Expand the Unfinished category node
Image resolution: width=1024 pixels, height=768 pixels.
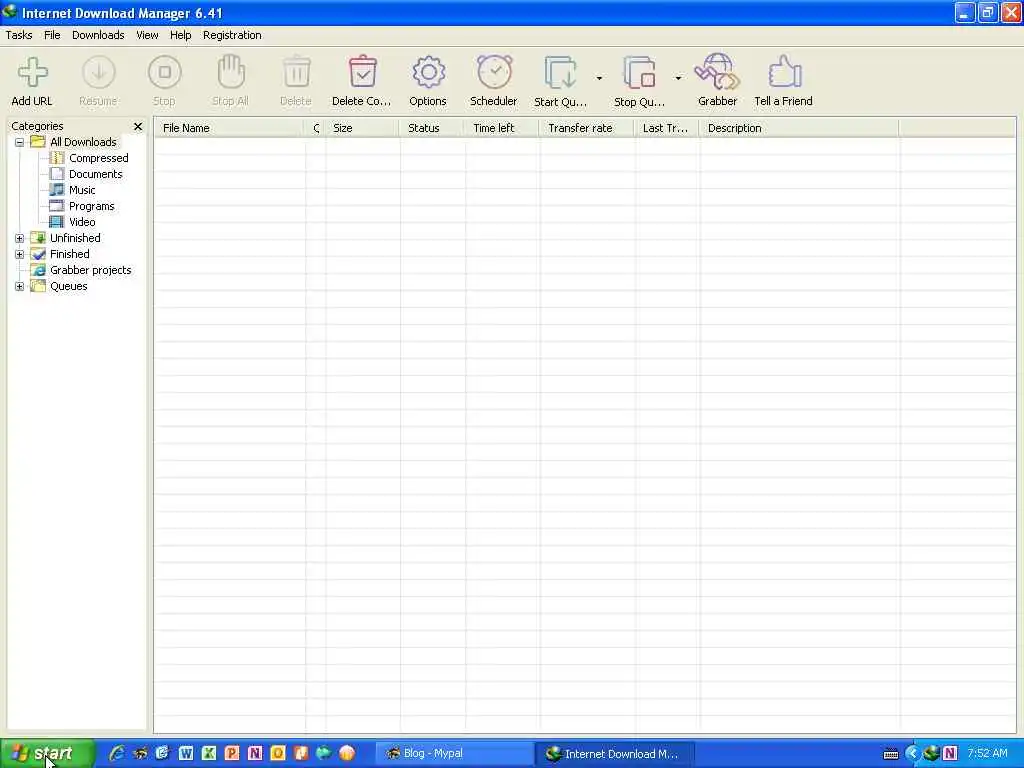pyautogui.click(x=20, y=238)
